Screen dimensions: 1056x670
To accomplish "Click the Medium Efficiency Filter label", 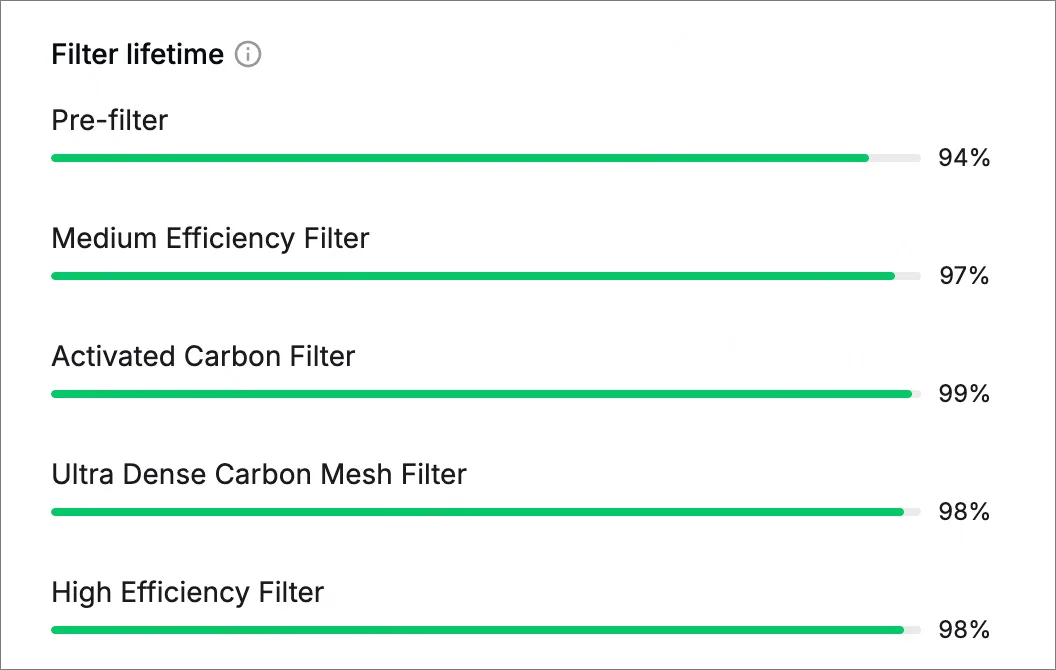I will tap(210, 238).
